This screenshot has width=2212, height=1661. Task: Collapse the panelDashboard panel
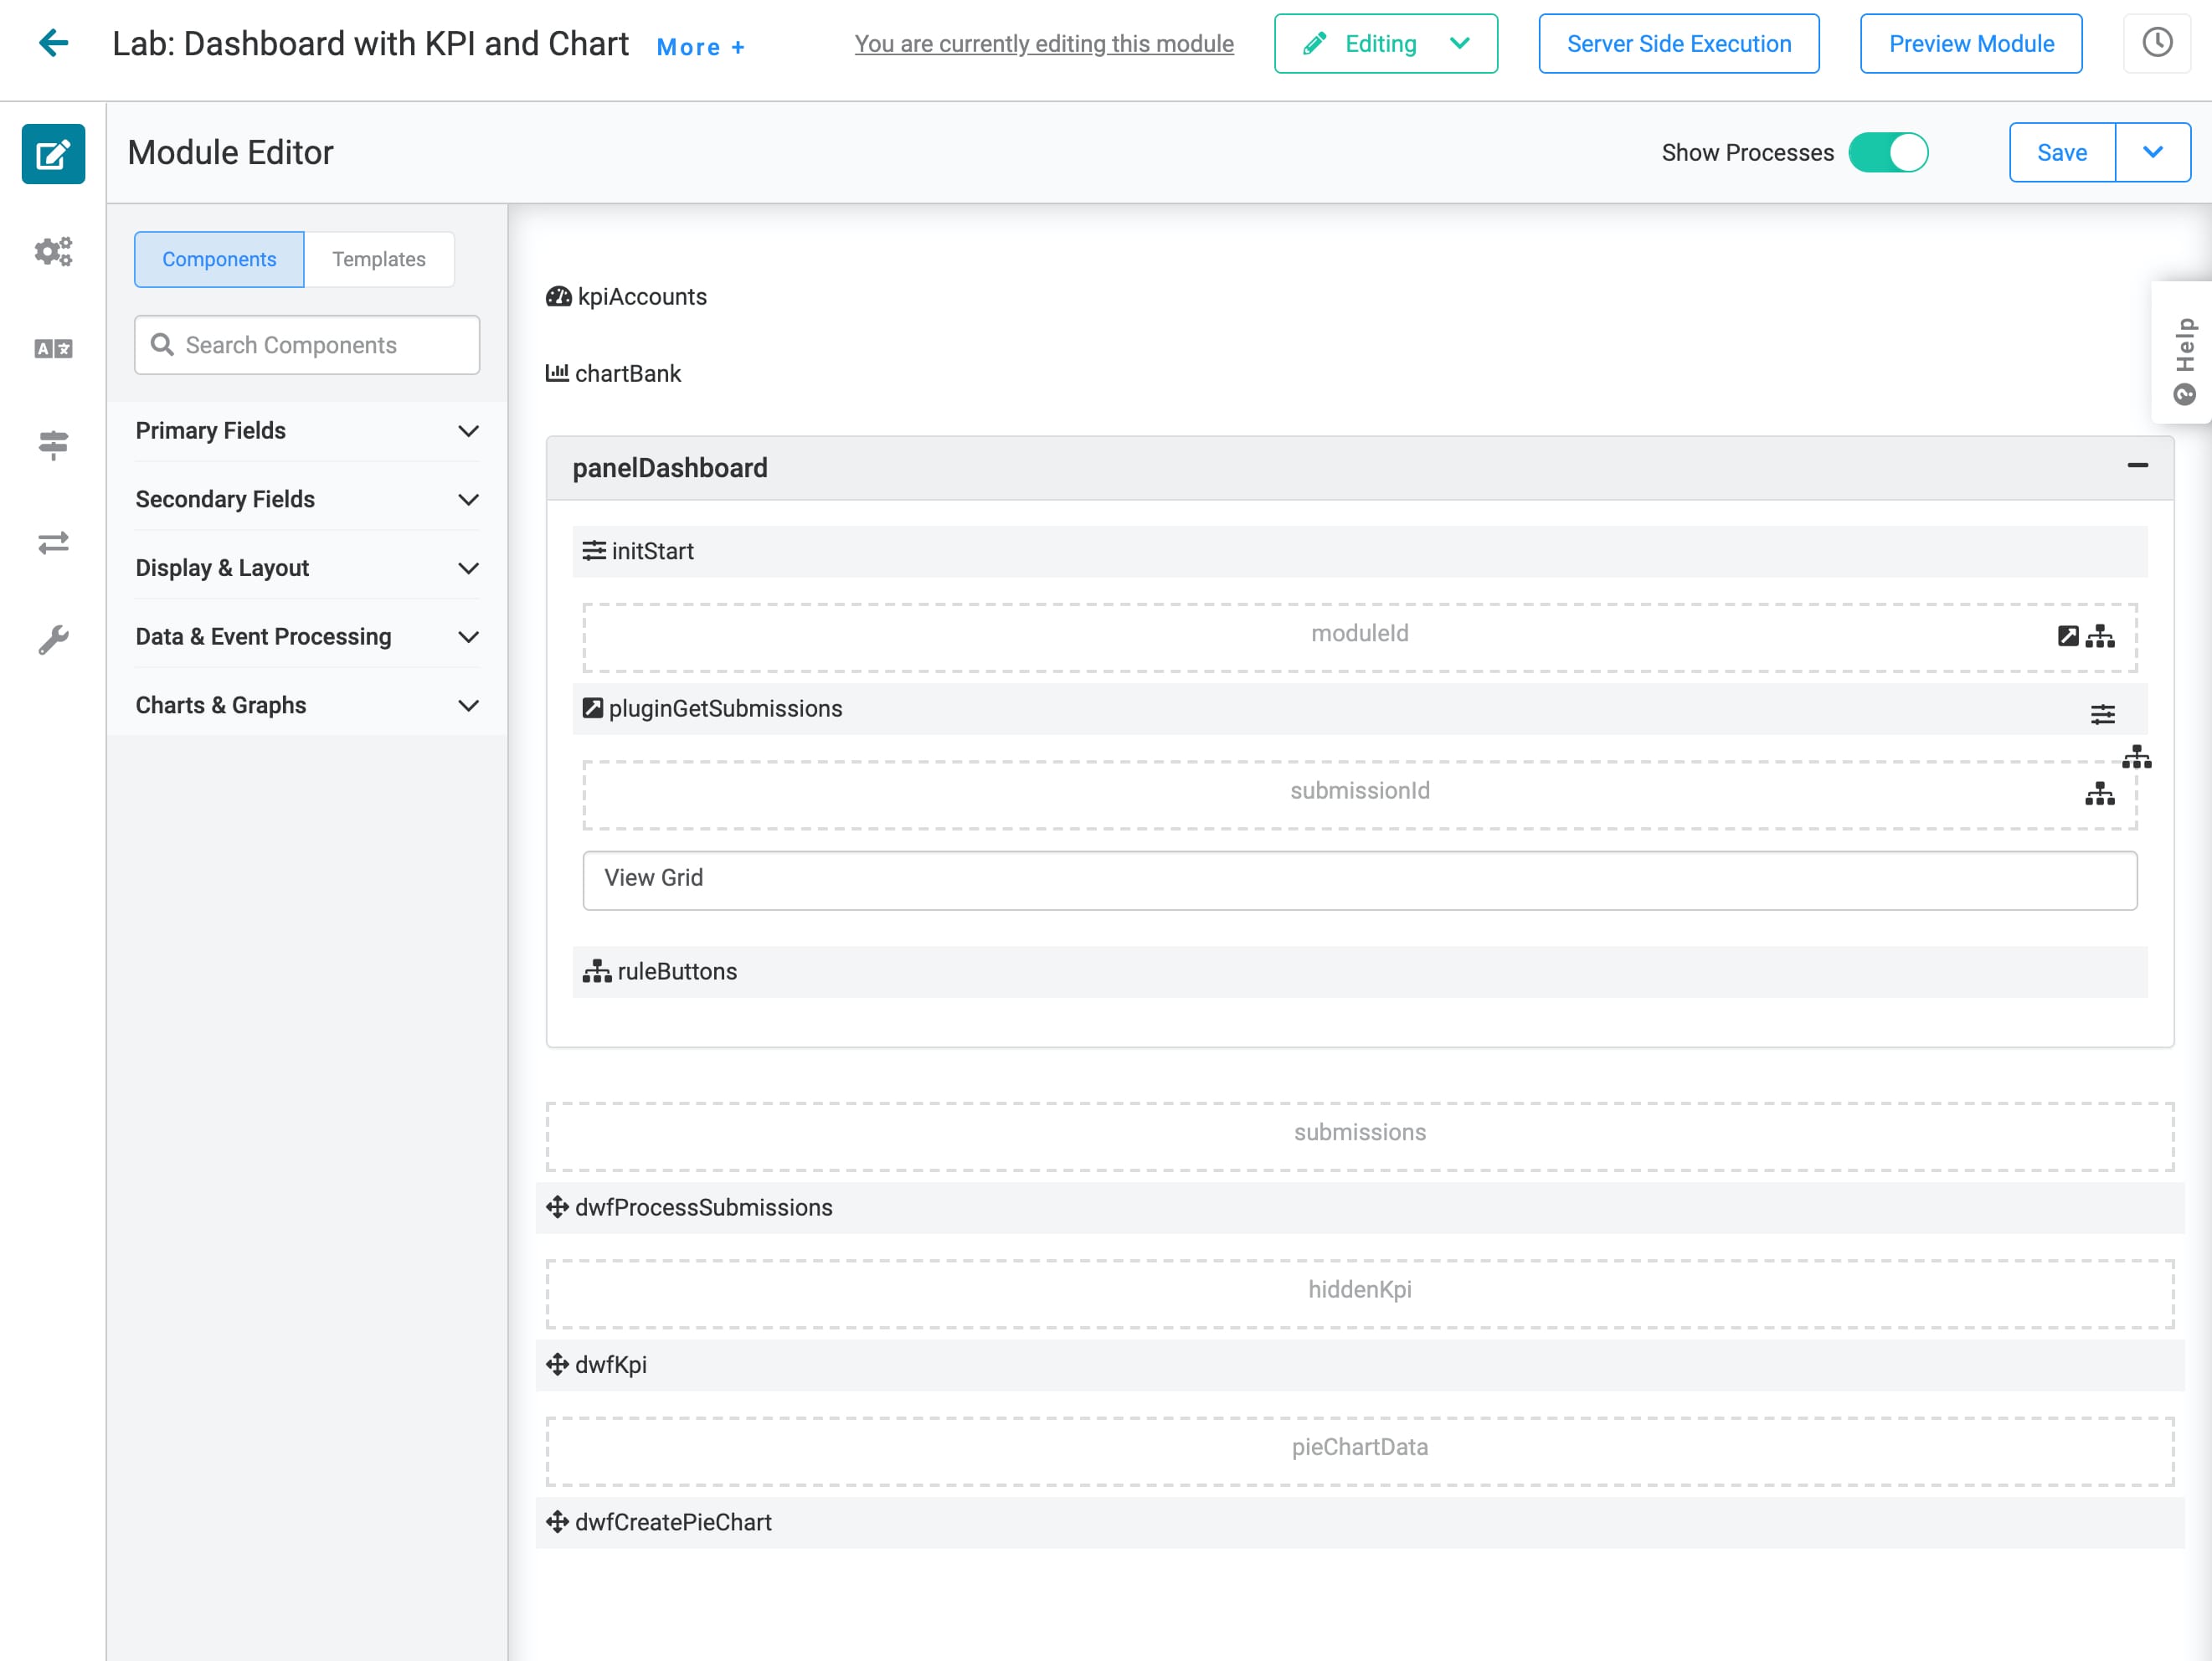(x=2137, y=466)
